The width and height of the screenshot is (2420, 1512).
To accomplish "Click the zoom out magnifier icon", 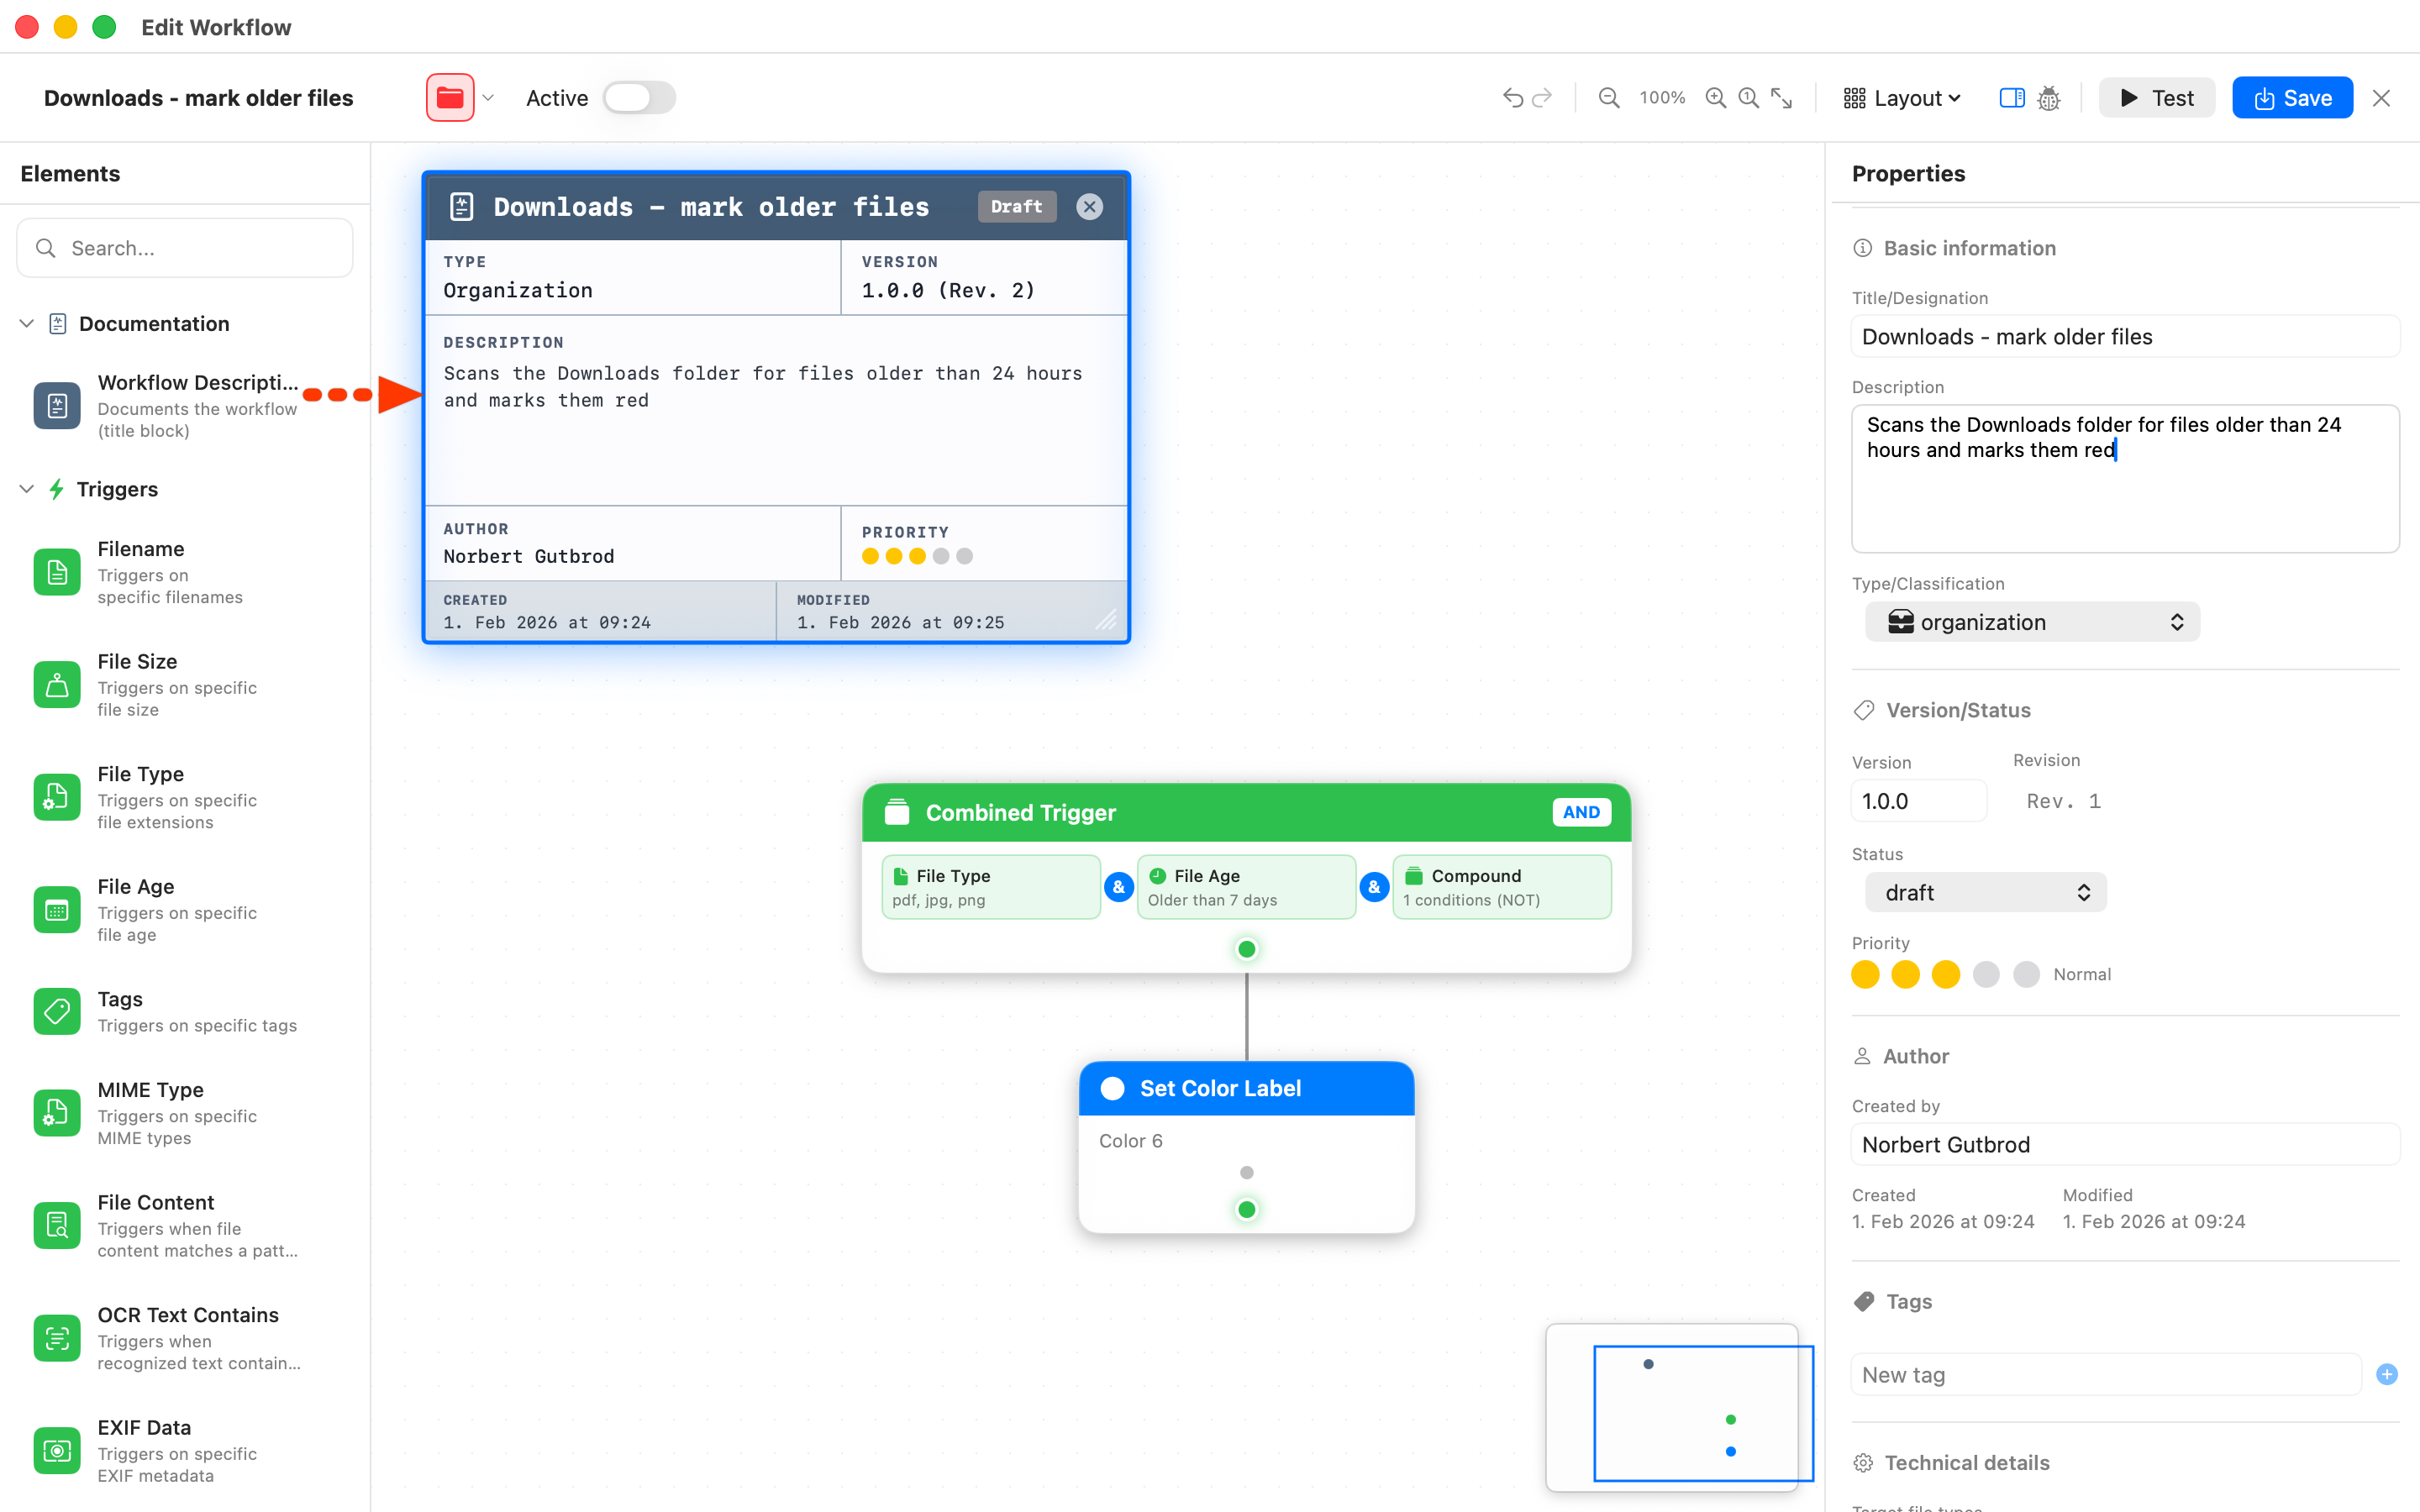I will (x=1609, y=98).
